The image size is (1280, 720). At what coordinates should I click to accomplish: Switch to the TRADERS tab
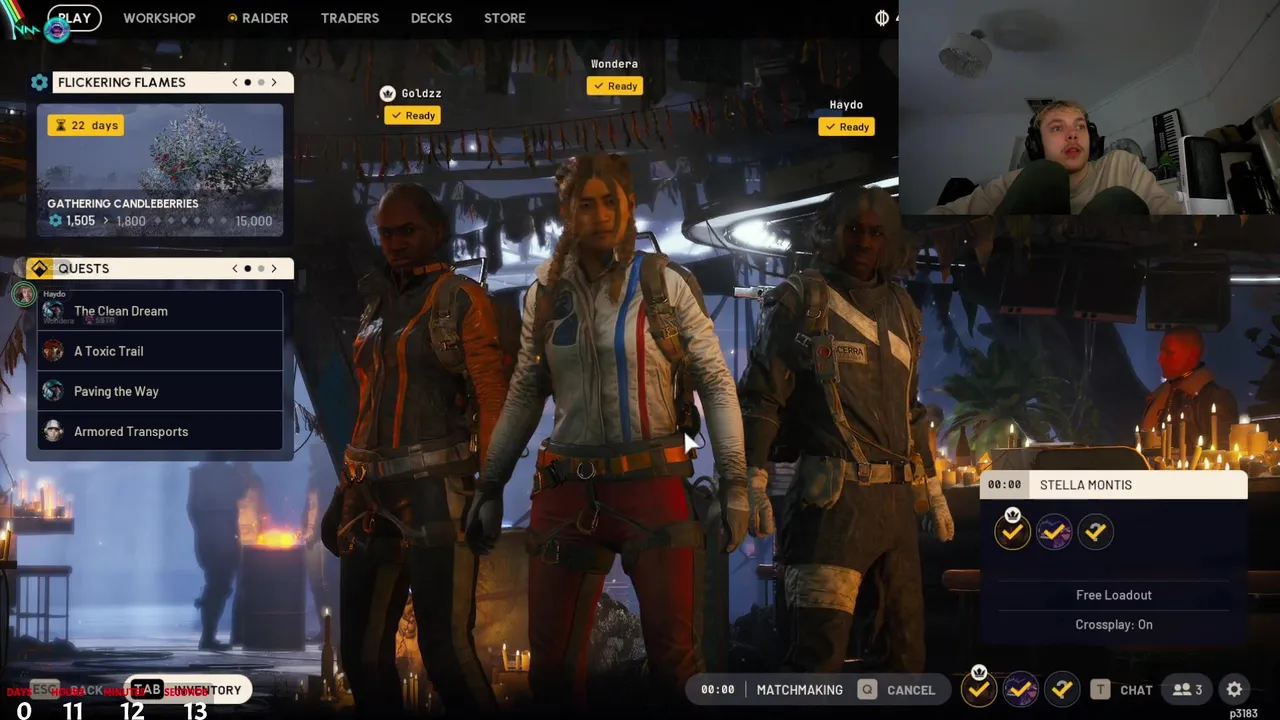pyautogui.click(x=350, y=18)
